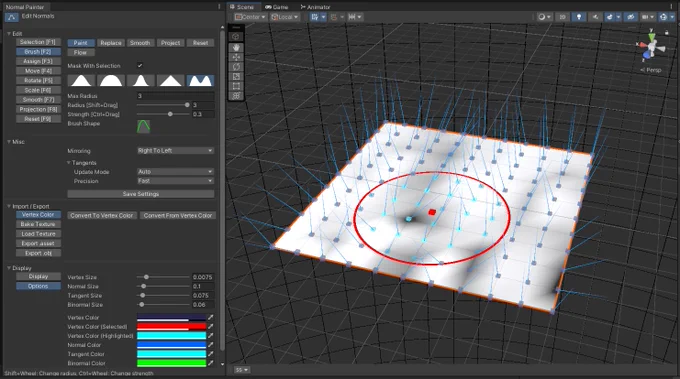Select the Rotate tool in scene overlay
The image size is (680, 379).
236,67
